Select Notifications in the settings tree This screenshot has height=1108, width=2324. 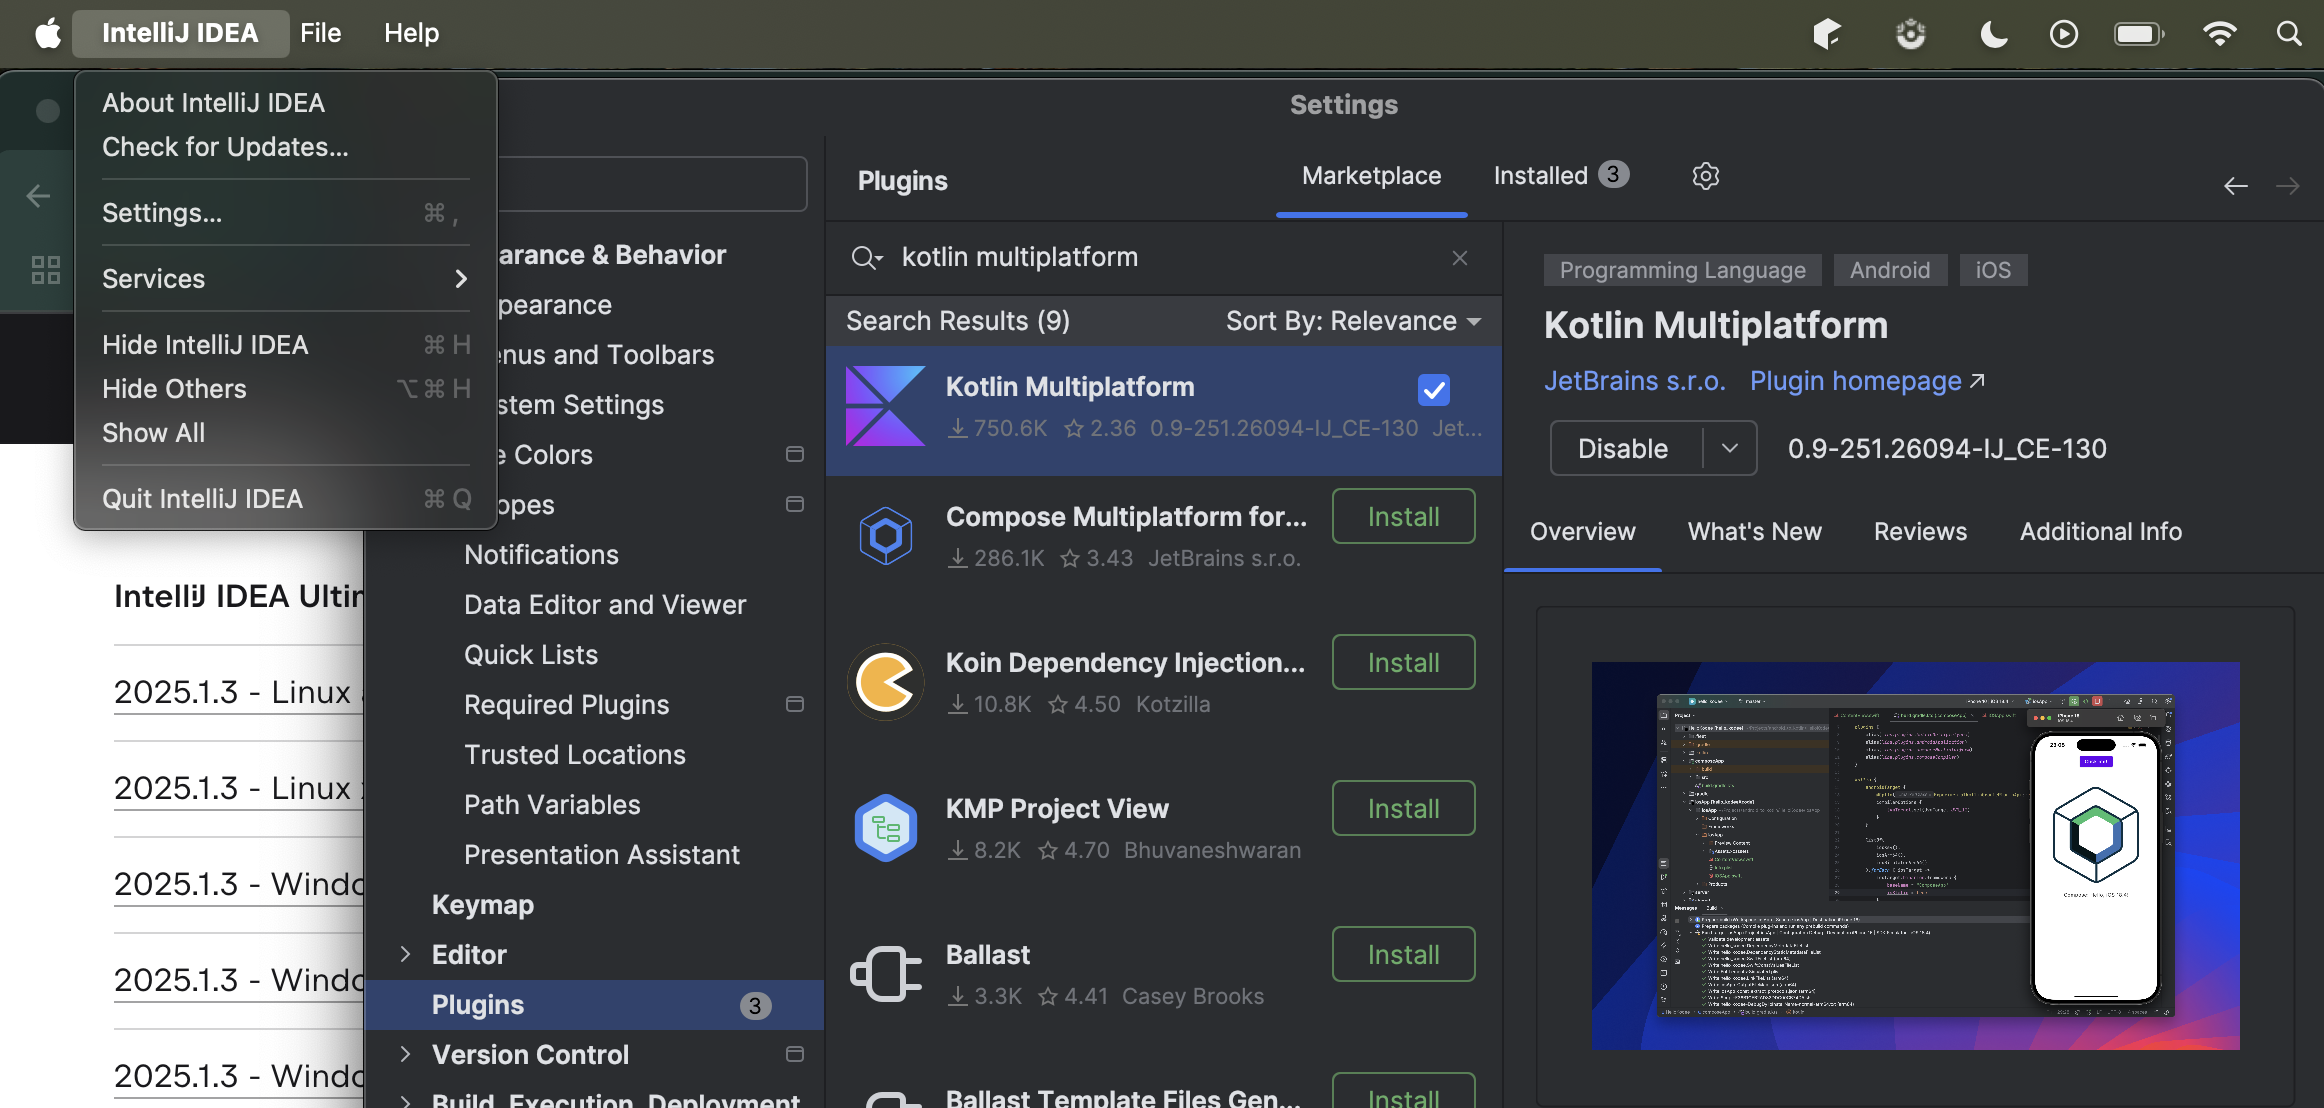tap(541, 555)
